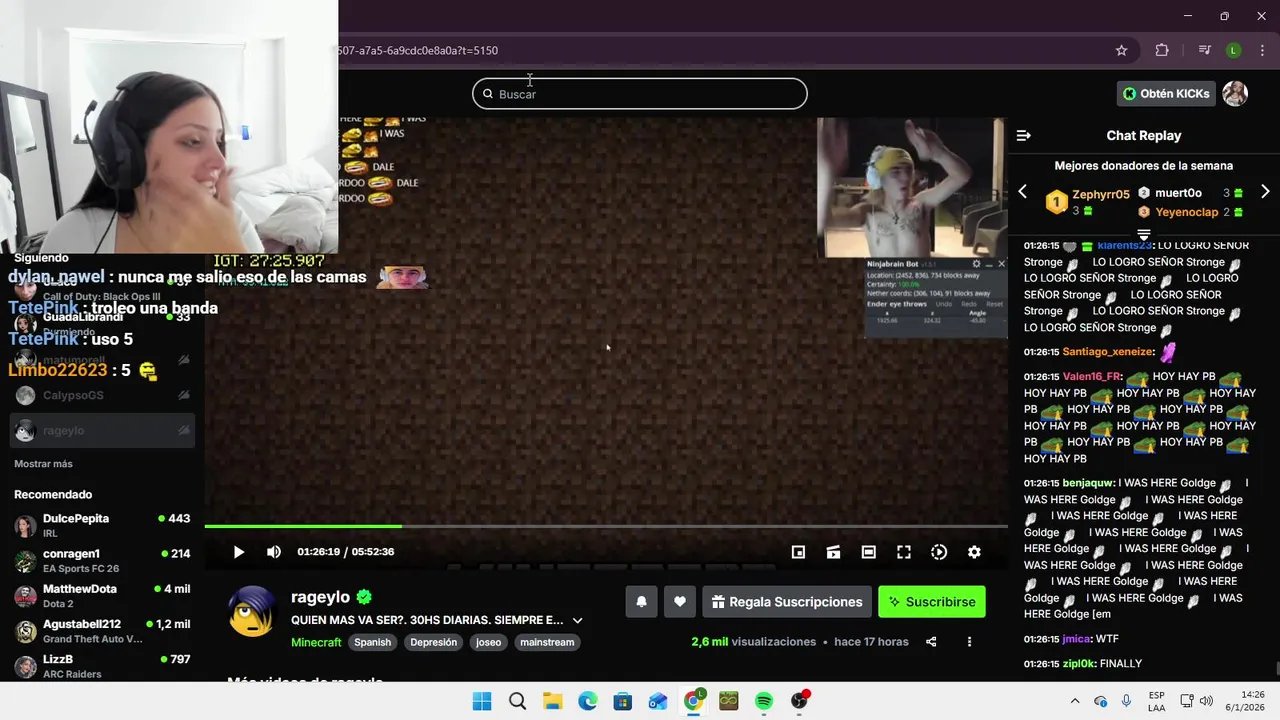Focus the Buscar search field

pos(640,94)
